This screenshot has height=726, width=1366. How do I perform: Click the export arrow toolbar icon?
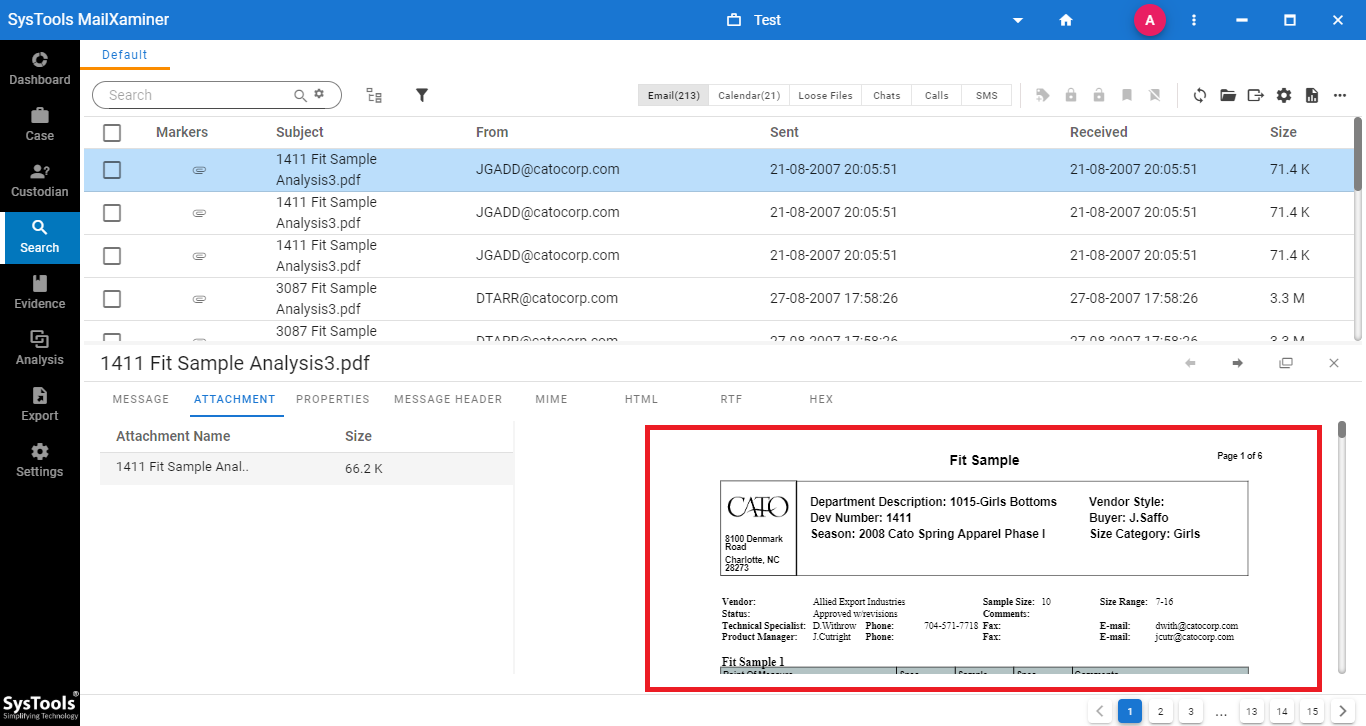coord(1256,95)
